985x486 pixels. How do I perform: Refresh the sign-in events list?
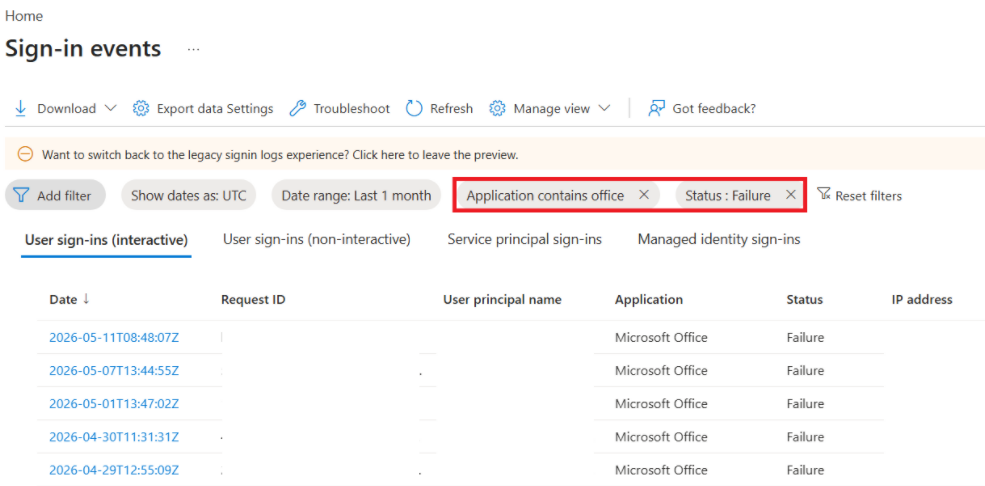(439, 109)
